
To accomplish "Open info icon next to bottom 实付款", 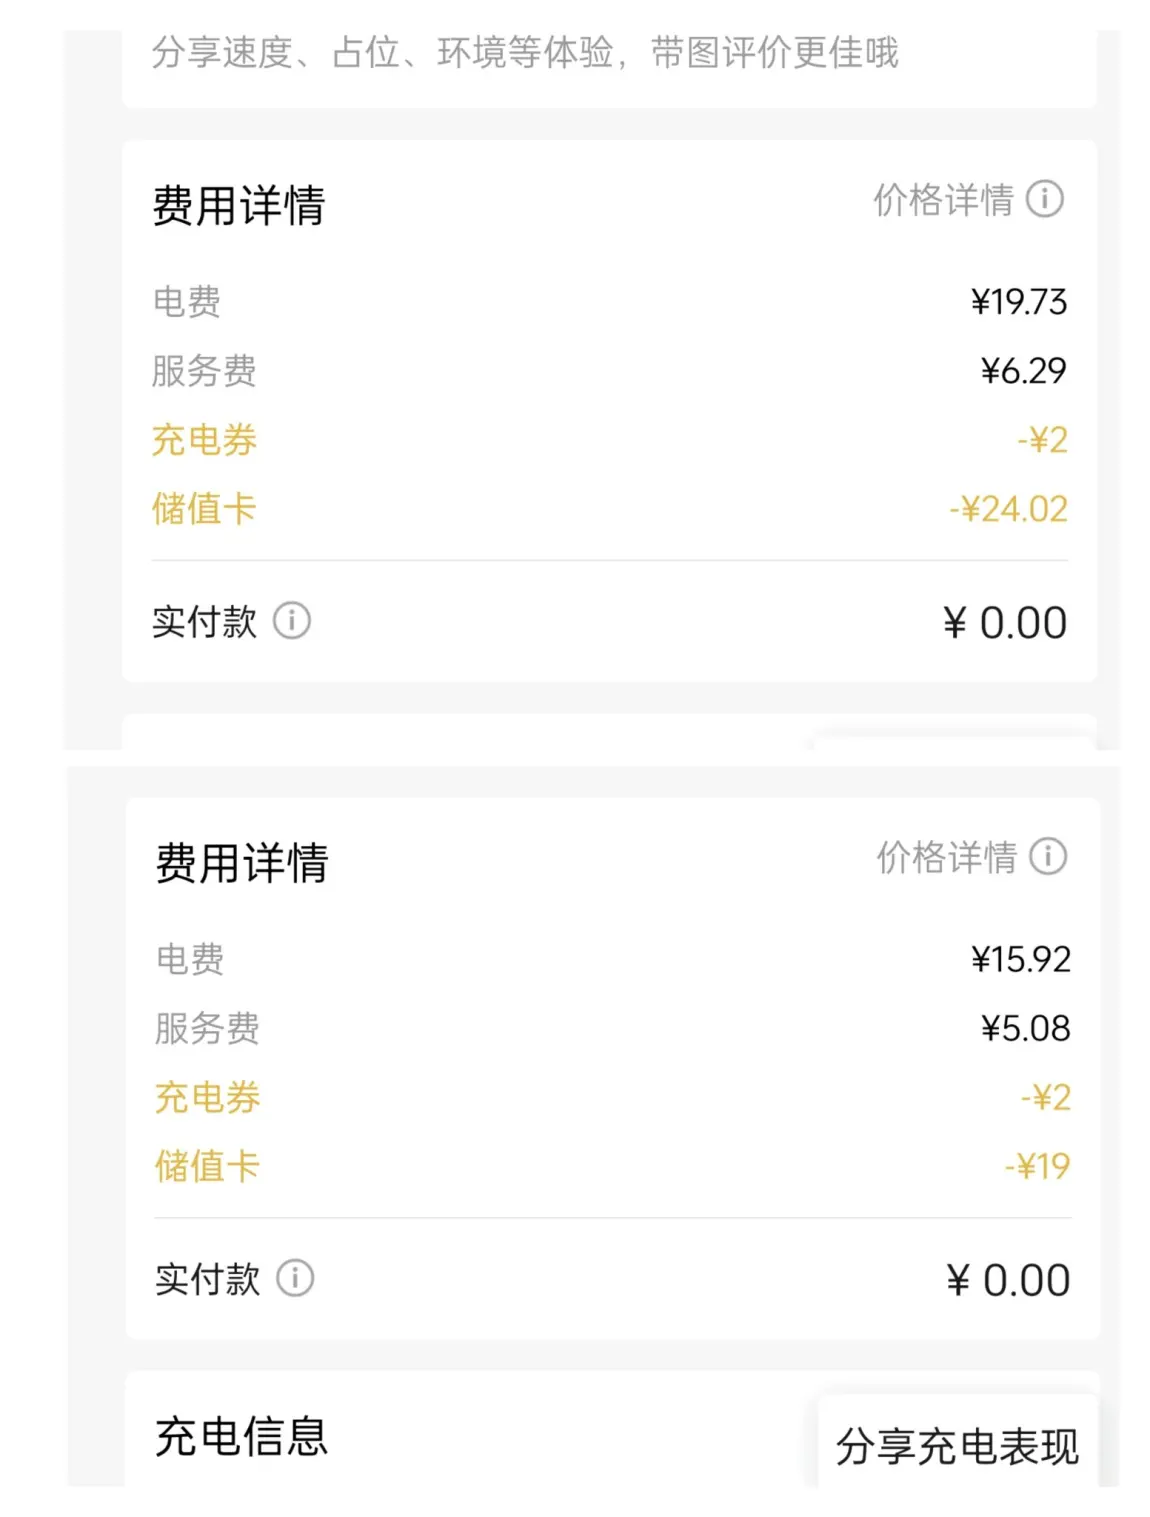I will tap(295, 1278).
